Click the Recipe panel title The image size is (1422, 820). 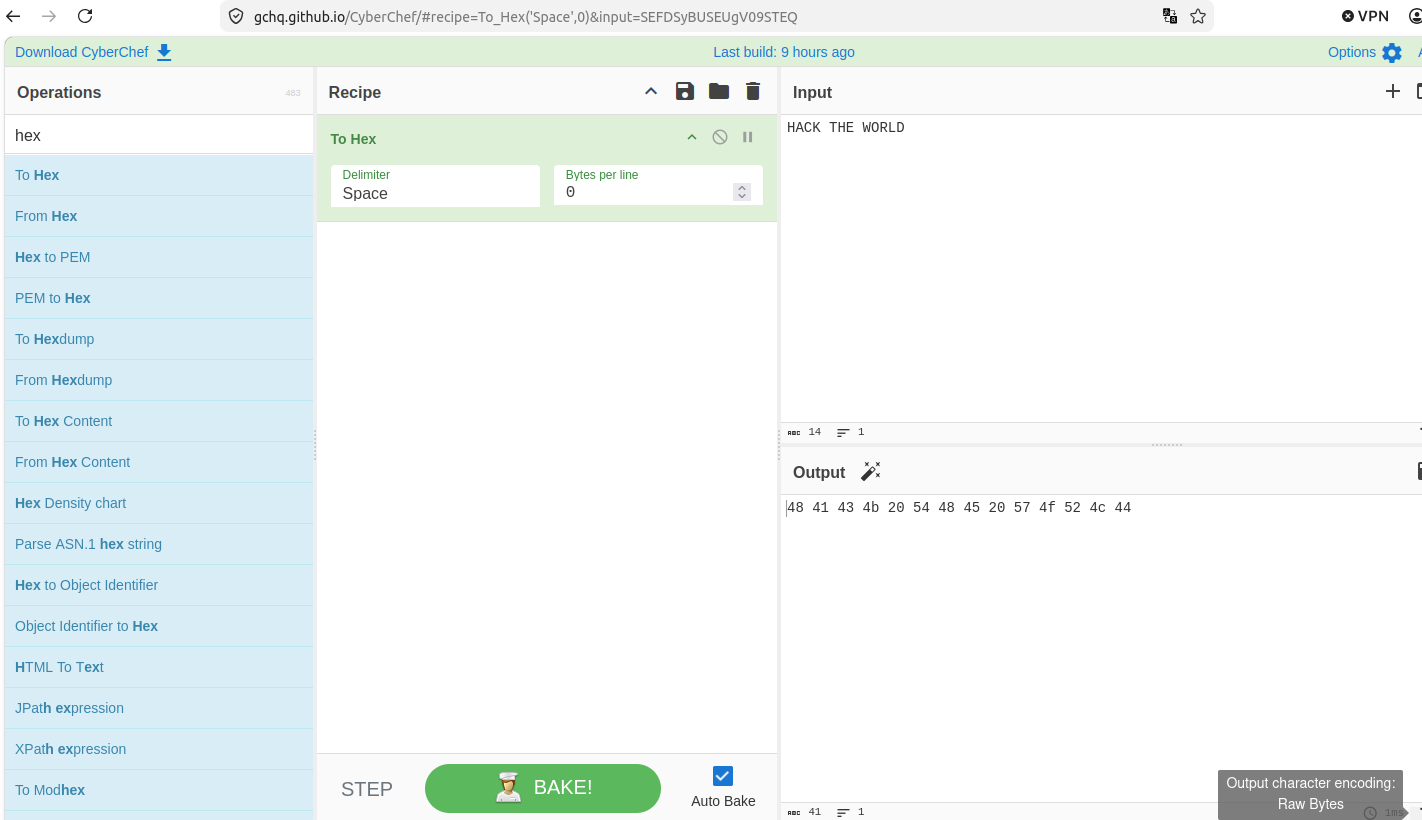click(x=355, y=92)
